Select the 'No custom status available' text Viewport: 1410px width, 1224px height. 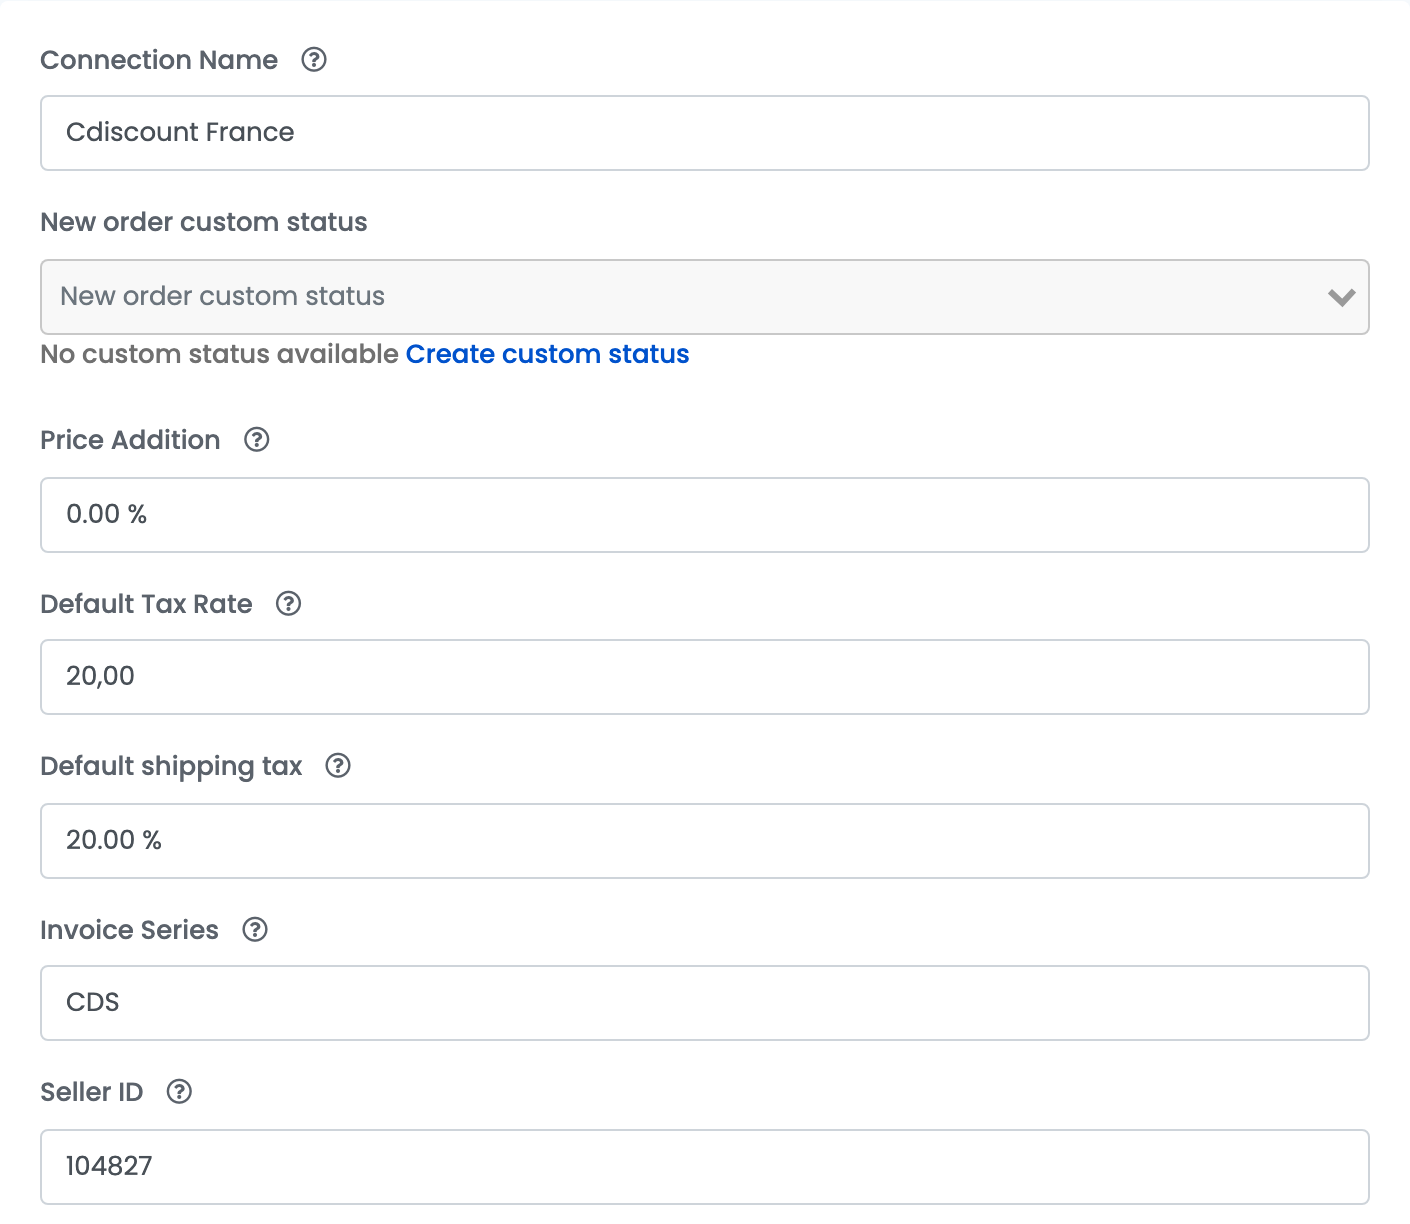point(220,354)
